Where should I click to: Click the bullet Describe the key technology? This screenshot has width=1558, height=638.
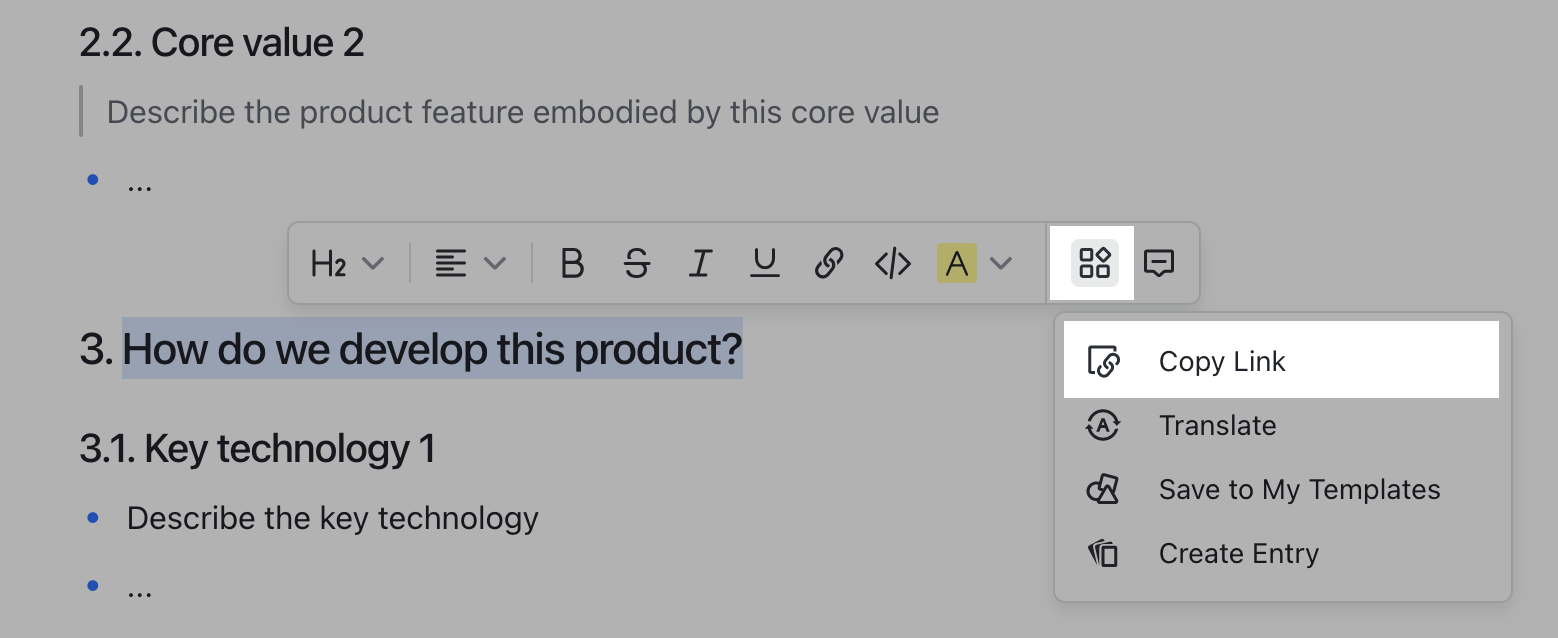(x=332, y=518)
